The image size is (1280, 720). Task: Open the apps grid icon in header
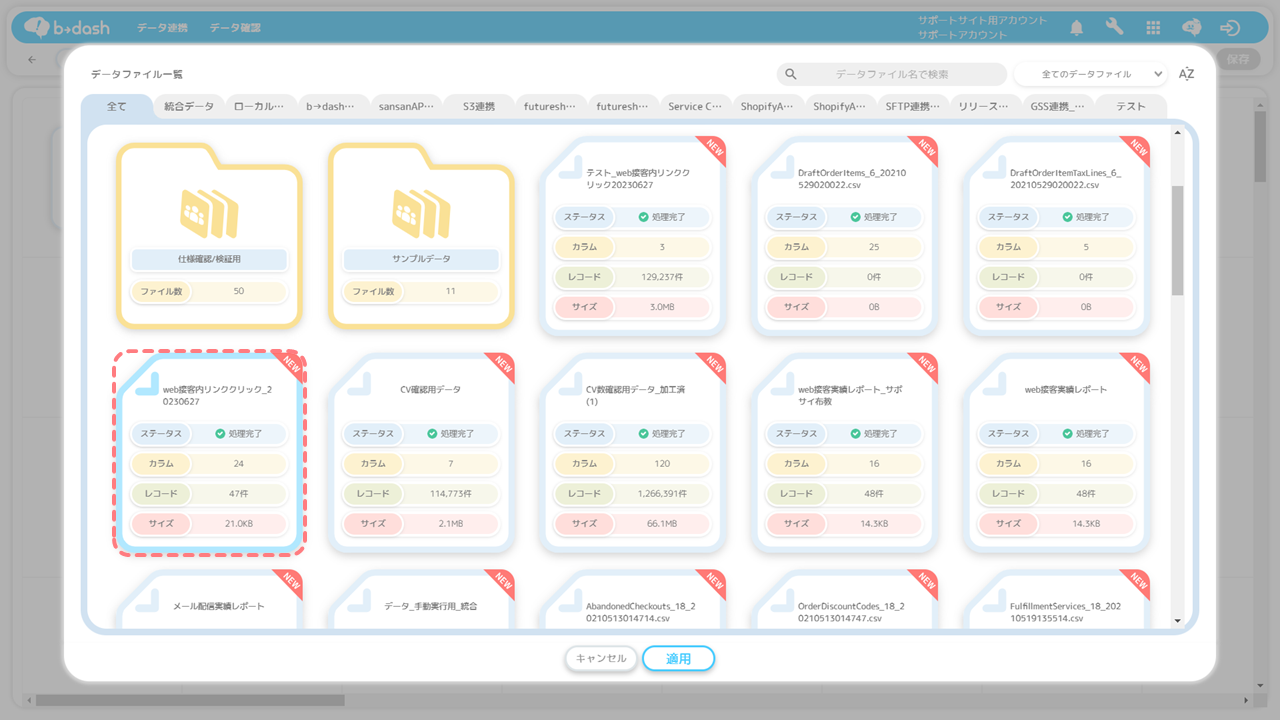[x=1153, y=28]
